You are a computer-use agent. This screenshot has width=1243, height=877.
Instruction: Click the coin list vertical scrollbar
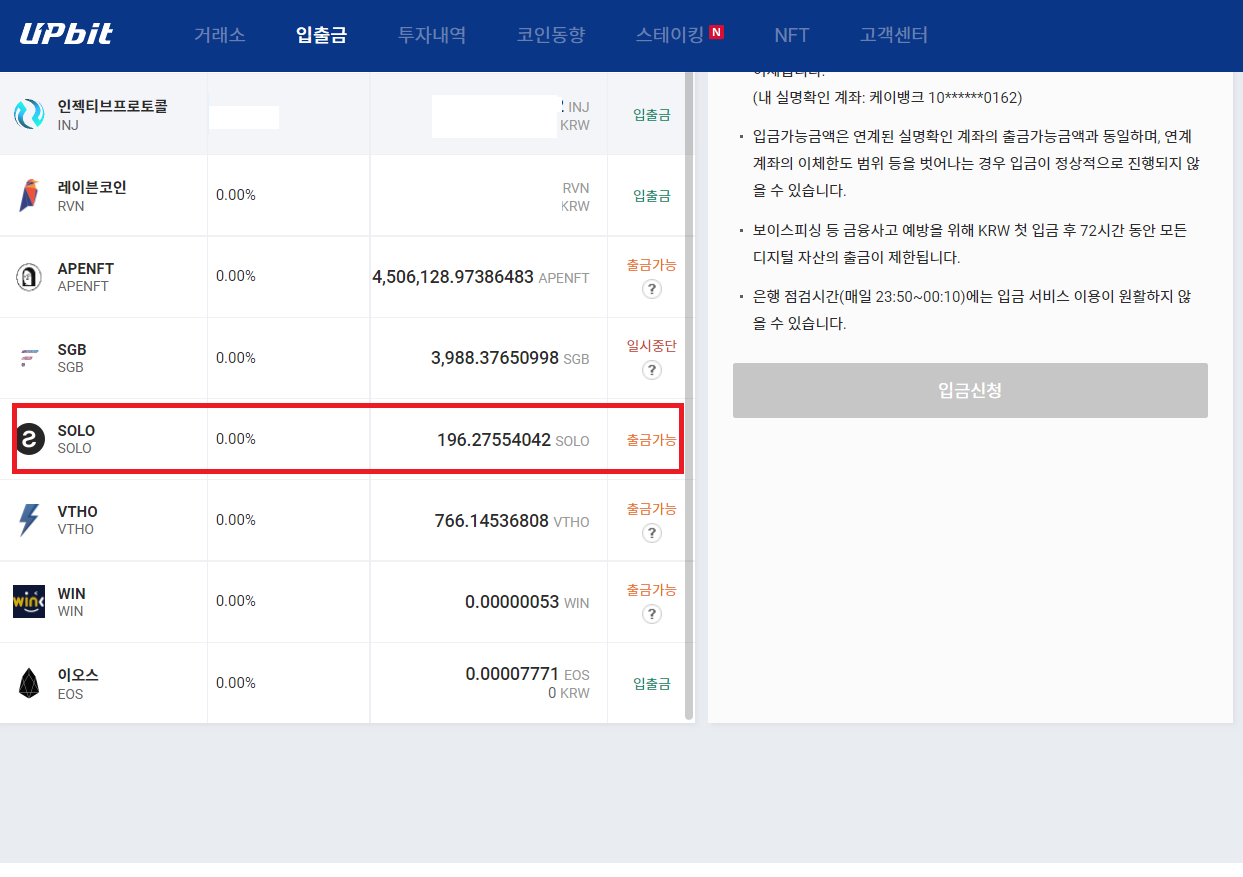pyautogui.click(x=688, y=395)
